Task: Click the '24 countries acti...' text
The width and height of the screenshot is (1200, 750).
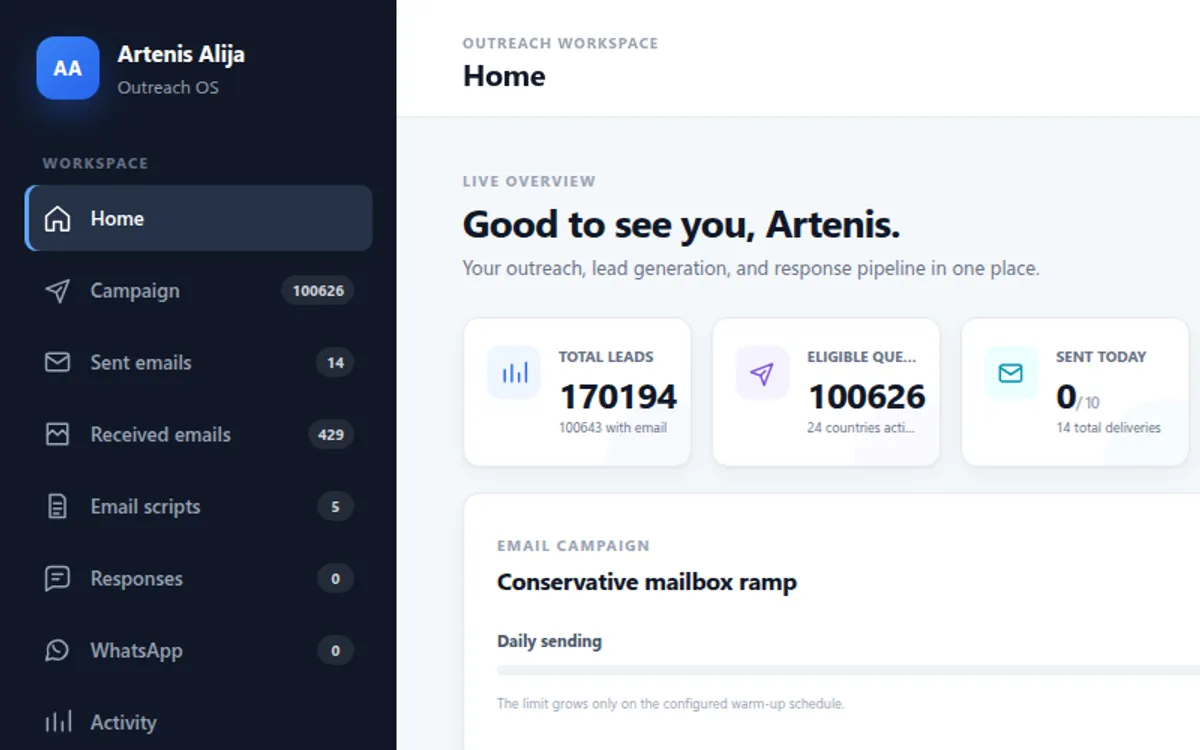Action: pos(861,428)
